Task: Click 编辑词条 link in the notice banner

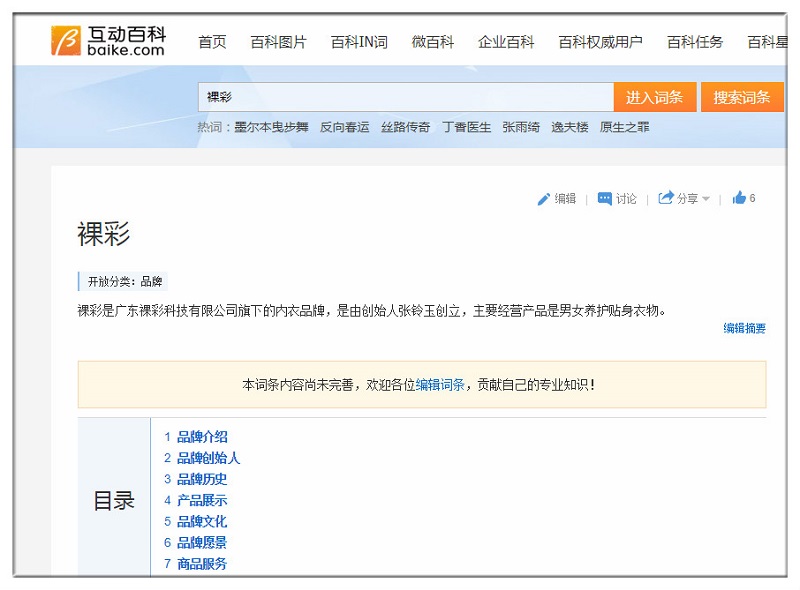Action: [x=440, y=384]
